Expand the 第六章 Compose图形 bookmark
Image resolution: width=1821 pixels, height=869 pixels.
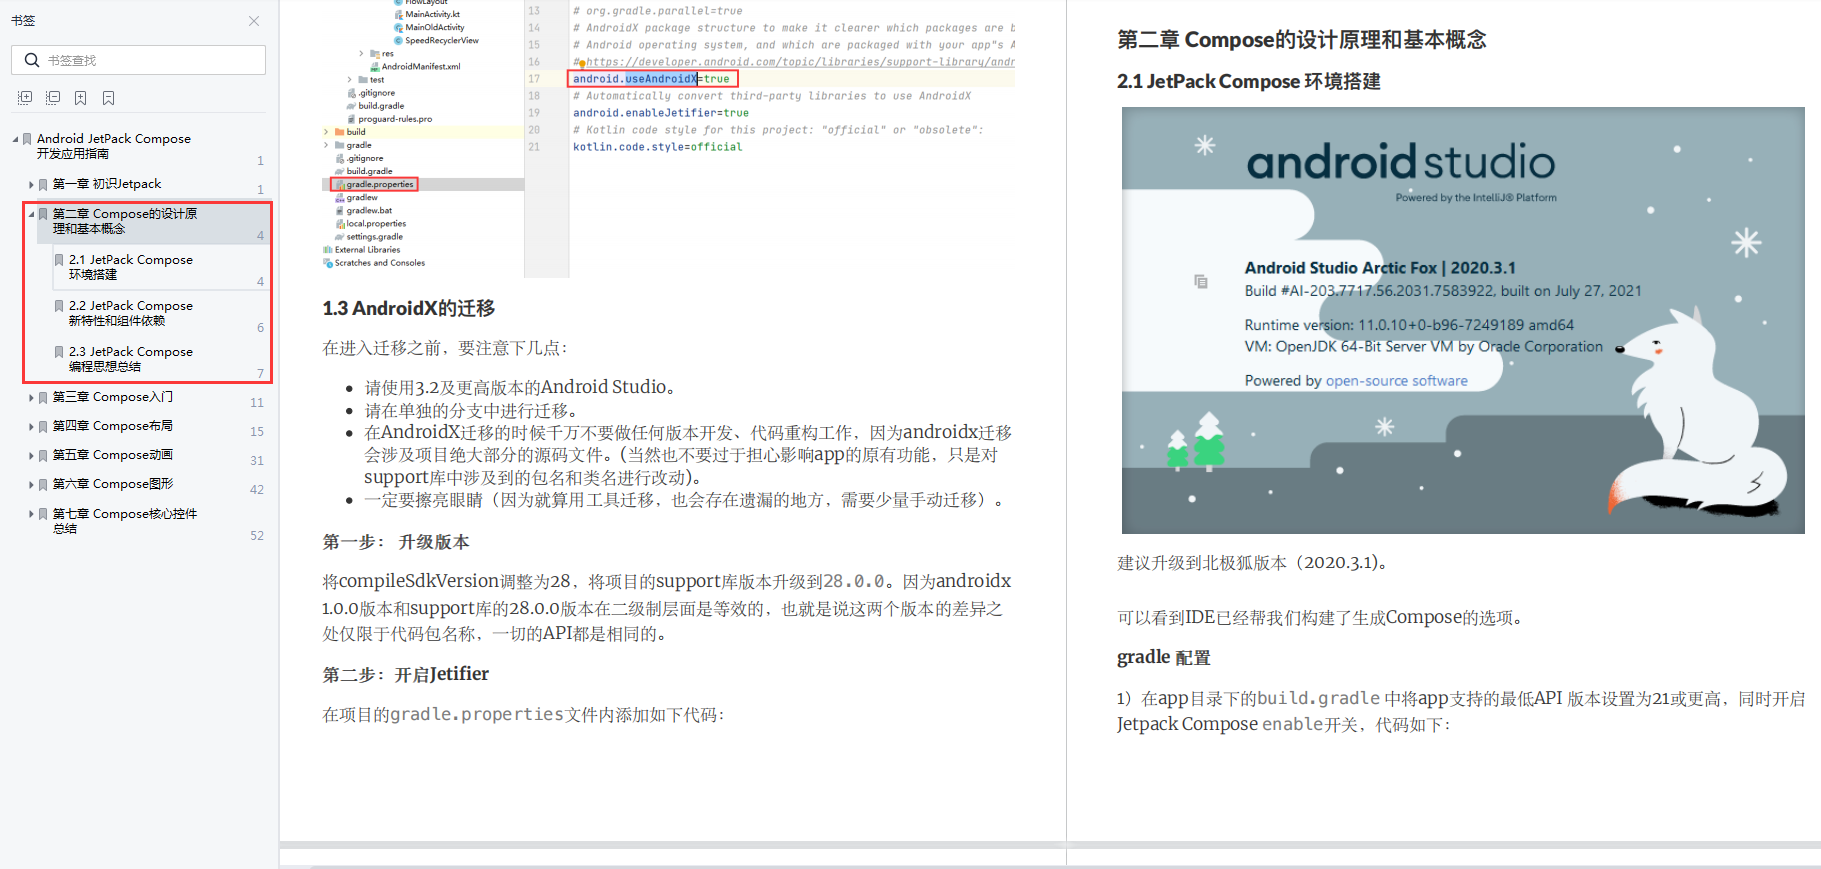coord(31,485)
